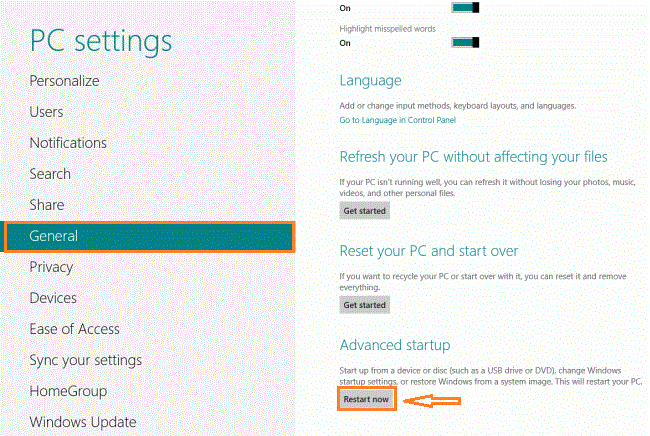
Task: Click the PC settings title
Action: click(x=101, y=41)
